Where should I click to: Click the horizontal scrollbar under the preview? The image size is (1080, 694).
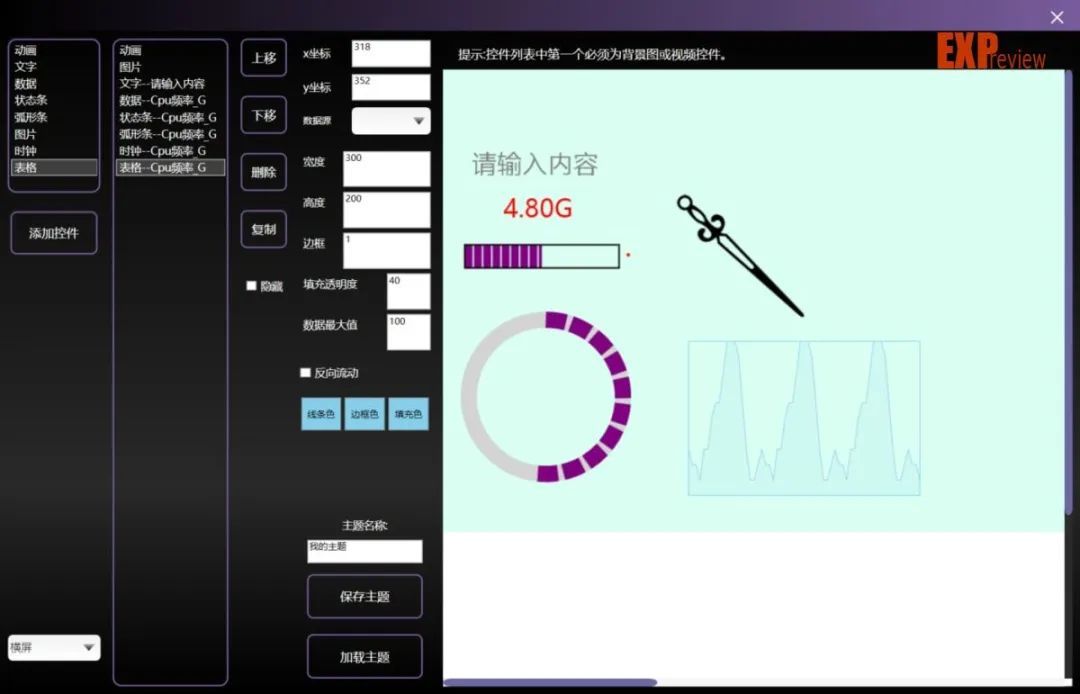point(550,682)
